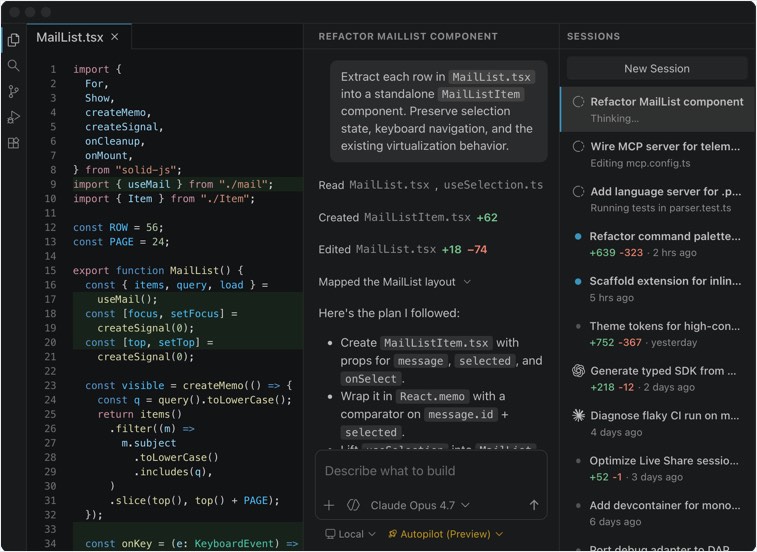
Task: Click the Claude starburst icon on Diagnose flaky CI
Action: [578, 415]
